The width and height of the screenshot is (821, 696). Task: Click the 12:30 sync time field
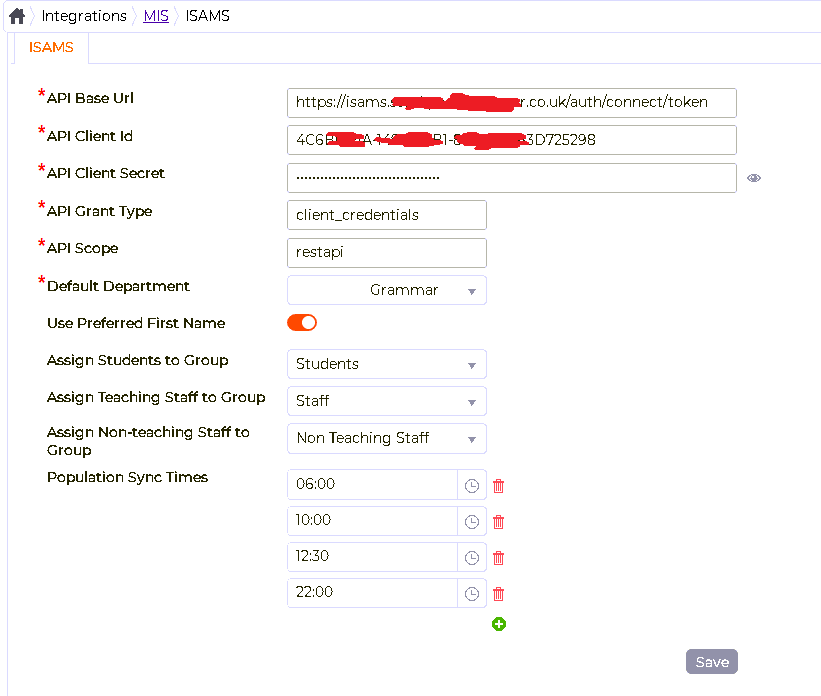click(x=372, y=557)
